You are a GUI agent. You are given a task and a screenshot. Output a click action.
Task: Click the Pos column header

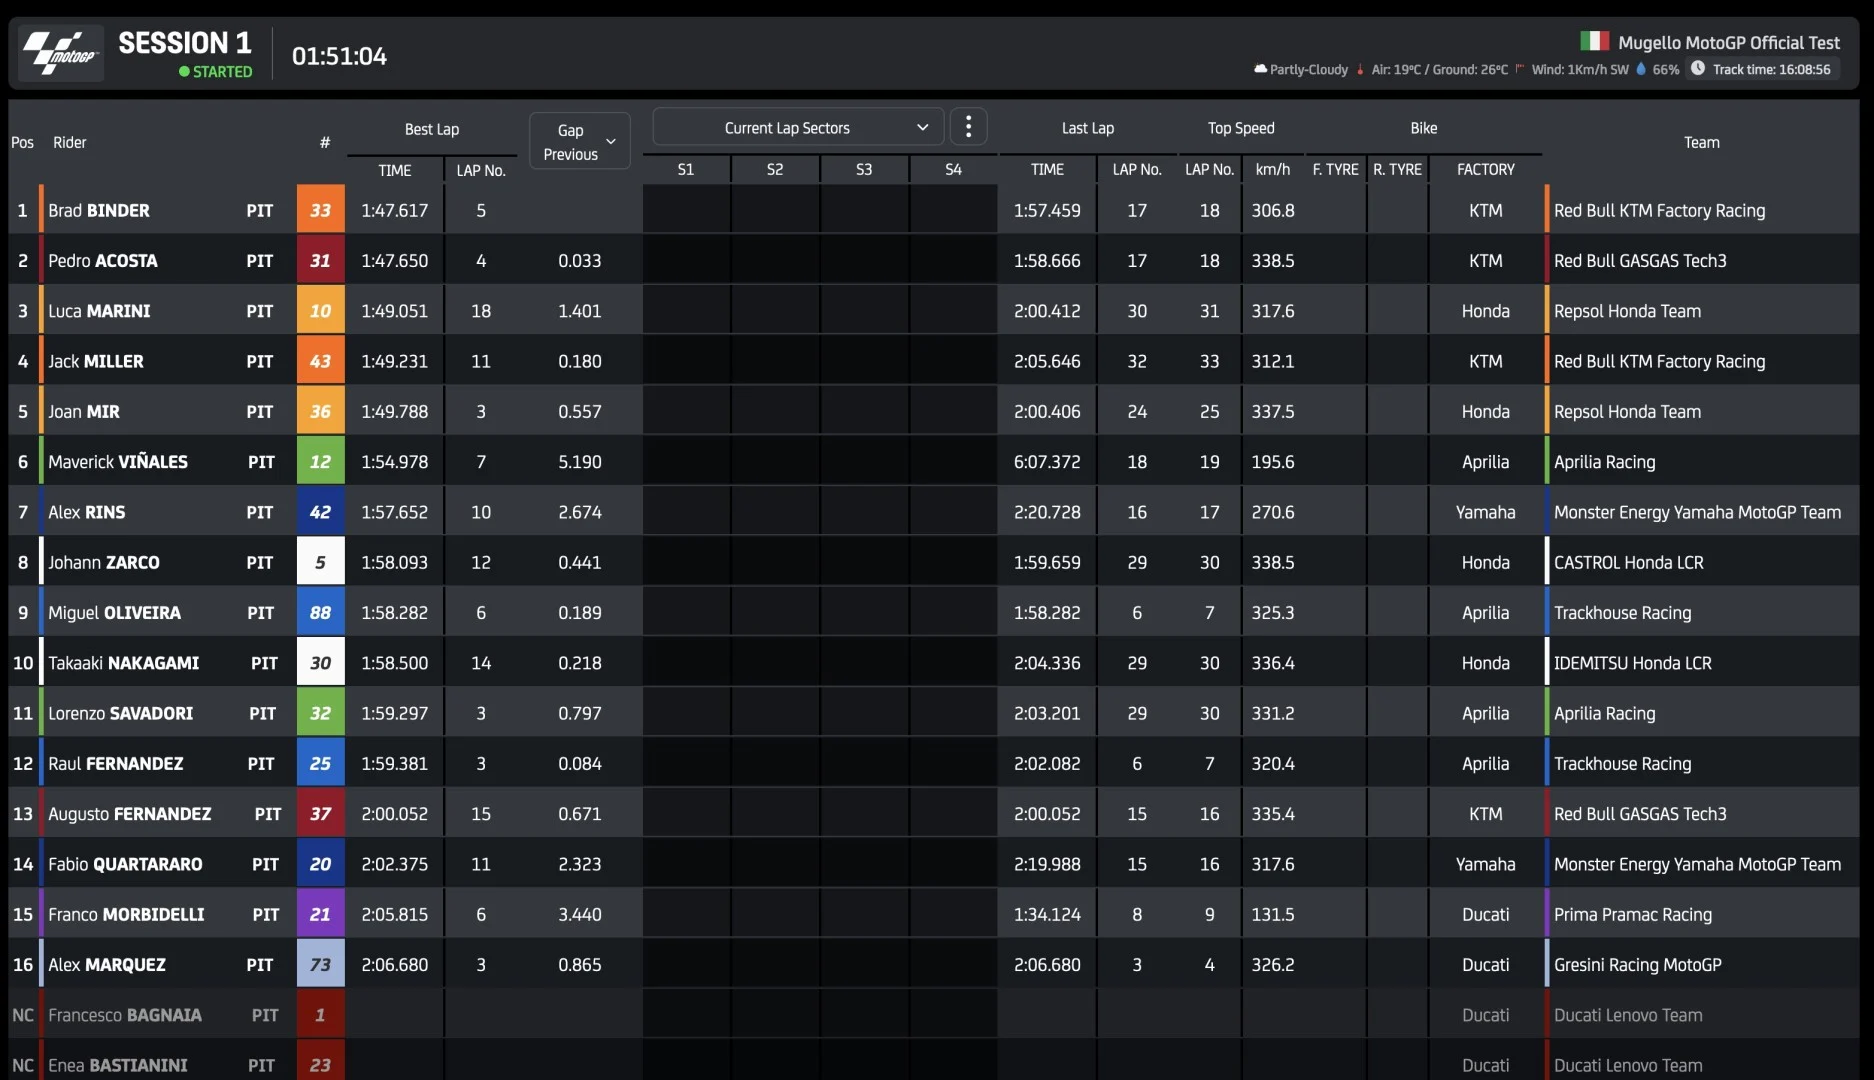point(22,142)
